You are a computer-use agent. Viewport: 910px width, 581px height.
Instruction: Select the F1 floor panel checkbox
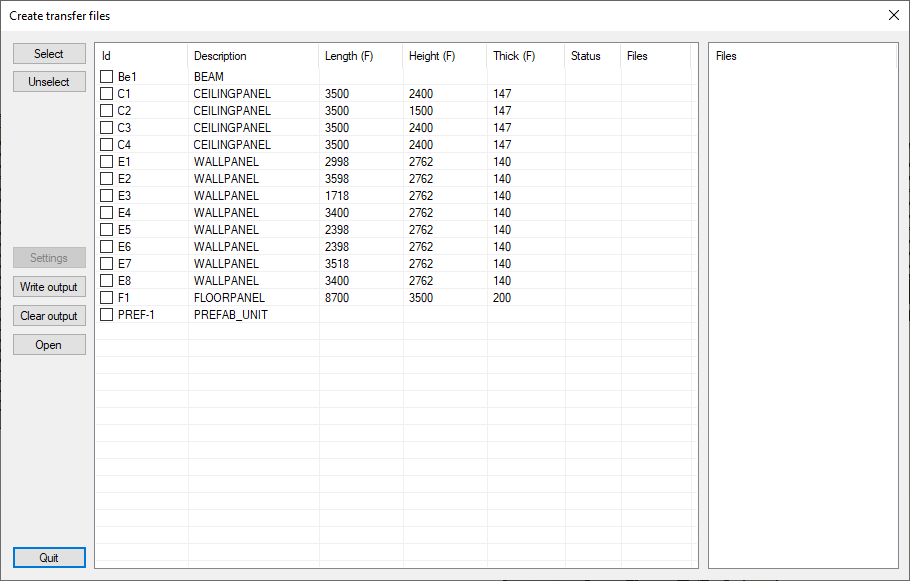107,298
